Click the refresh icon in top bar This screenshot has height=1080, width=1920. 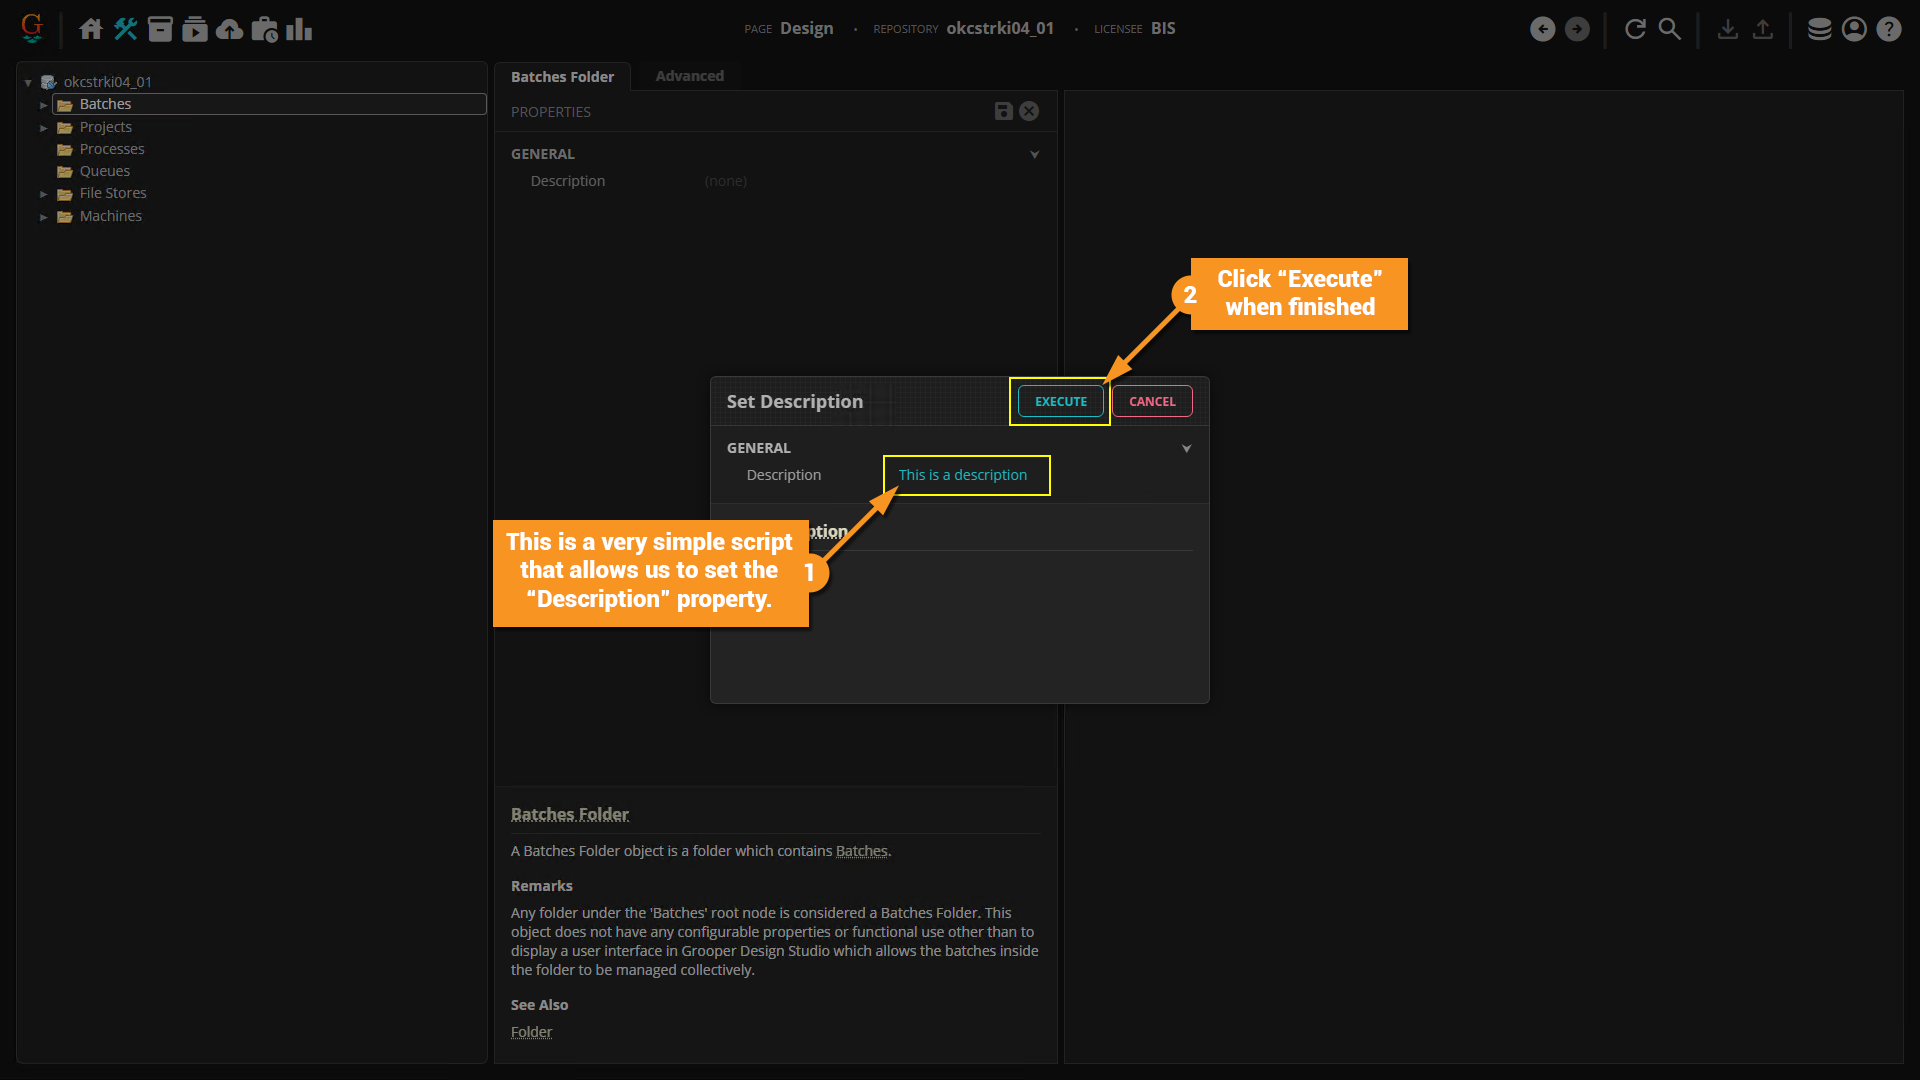1635,29
